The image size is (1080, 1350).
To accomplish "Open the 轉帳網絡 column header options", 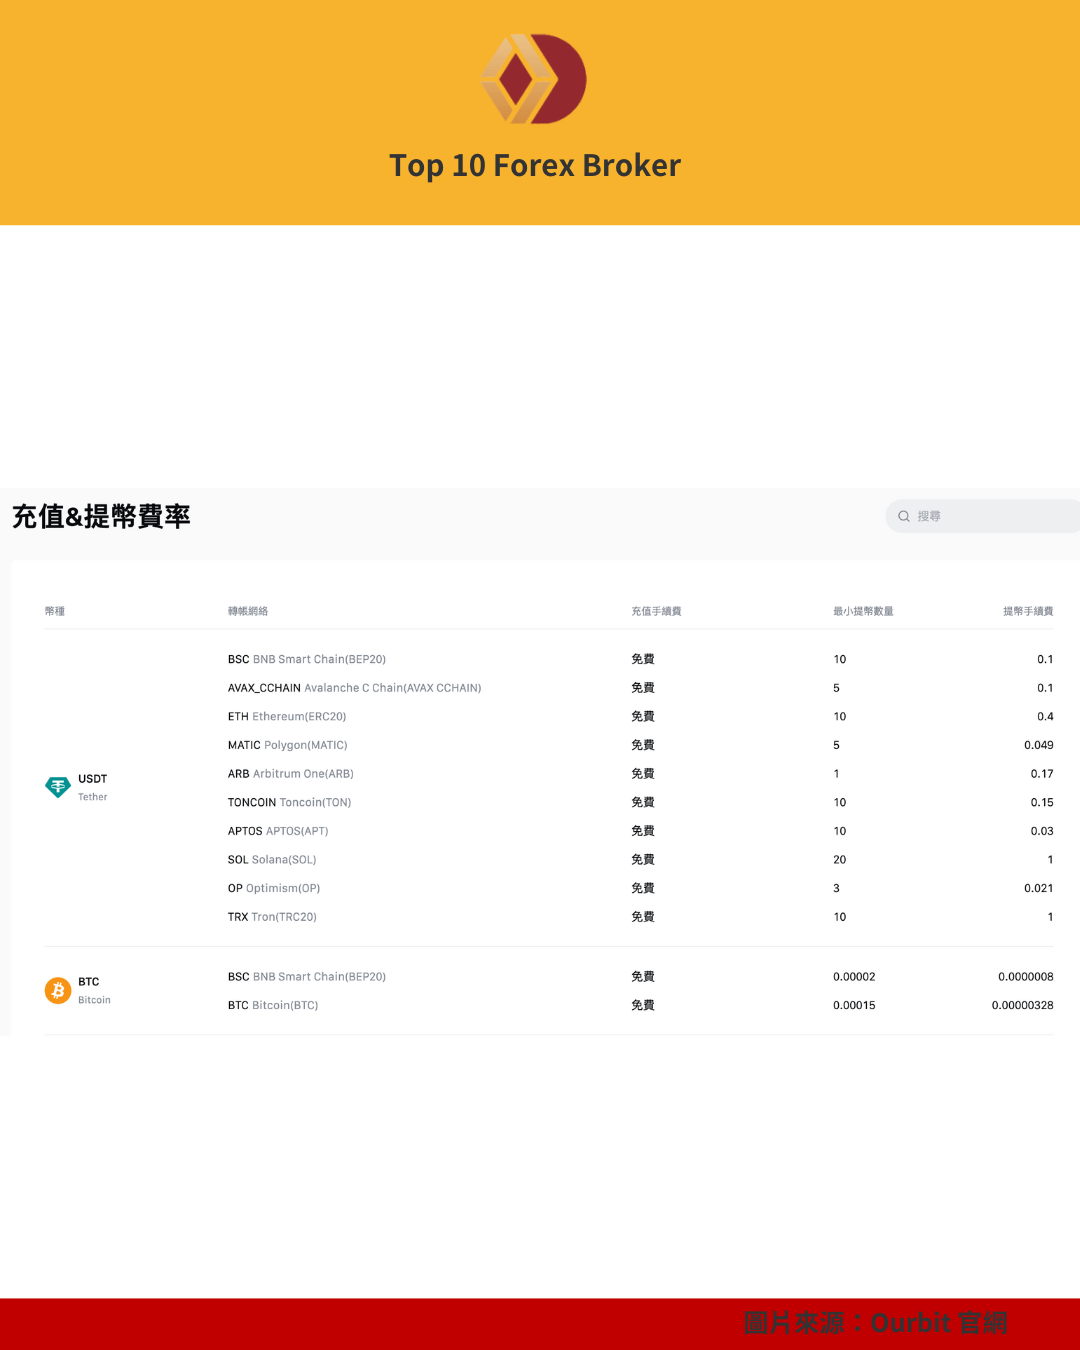I will coord(248,611).
